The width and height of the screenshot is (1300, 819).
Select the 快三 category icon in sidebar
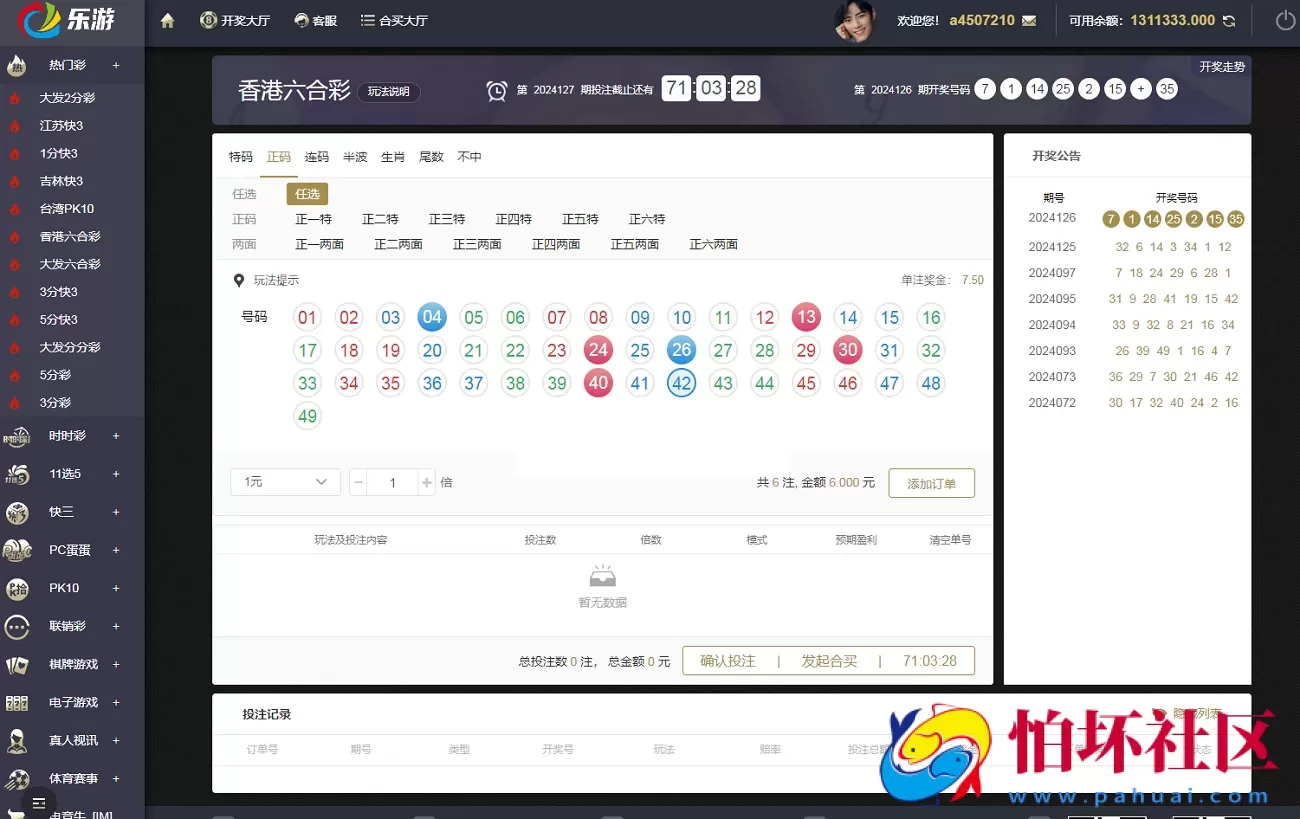(16, 512)
